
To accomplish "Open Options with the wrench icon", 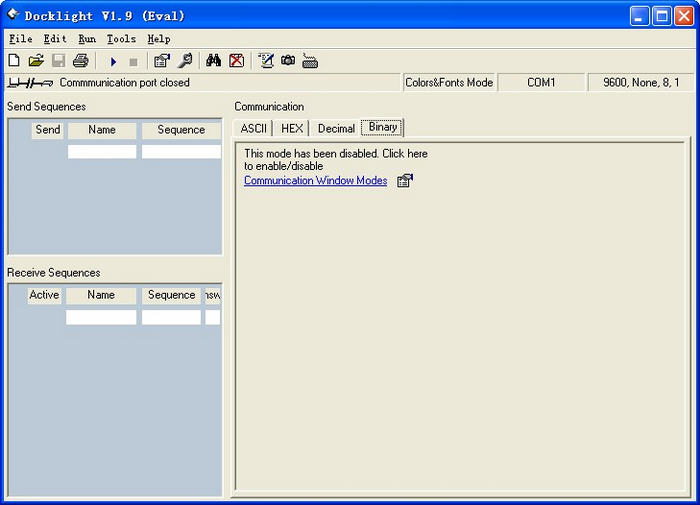I will click(184, 60).
